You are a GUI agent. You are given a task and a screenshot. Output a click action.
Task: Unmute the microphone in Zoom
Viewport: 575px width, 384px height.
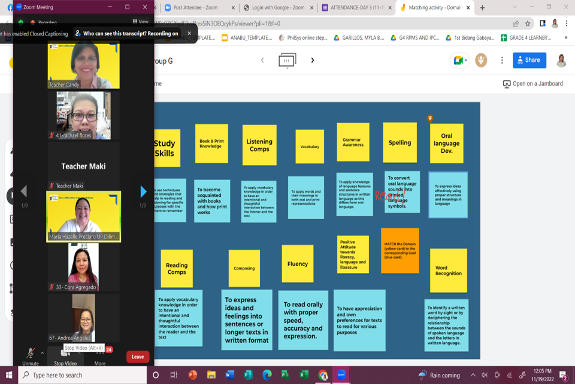tap(30, 356)
